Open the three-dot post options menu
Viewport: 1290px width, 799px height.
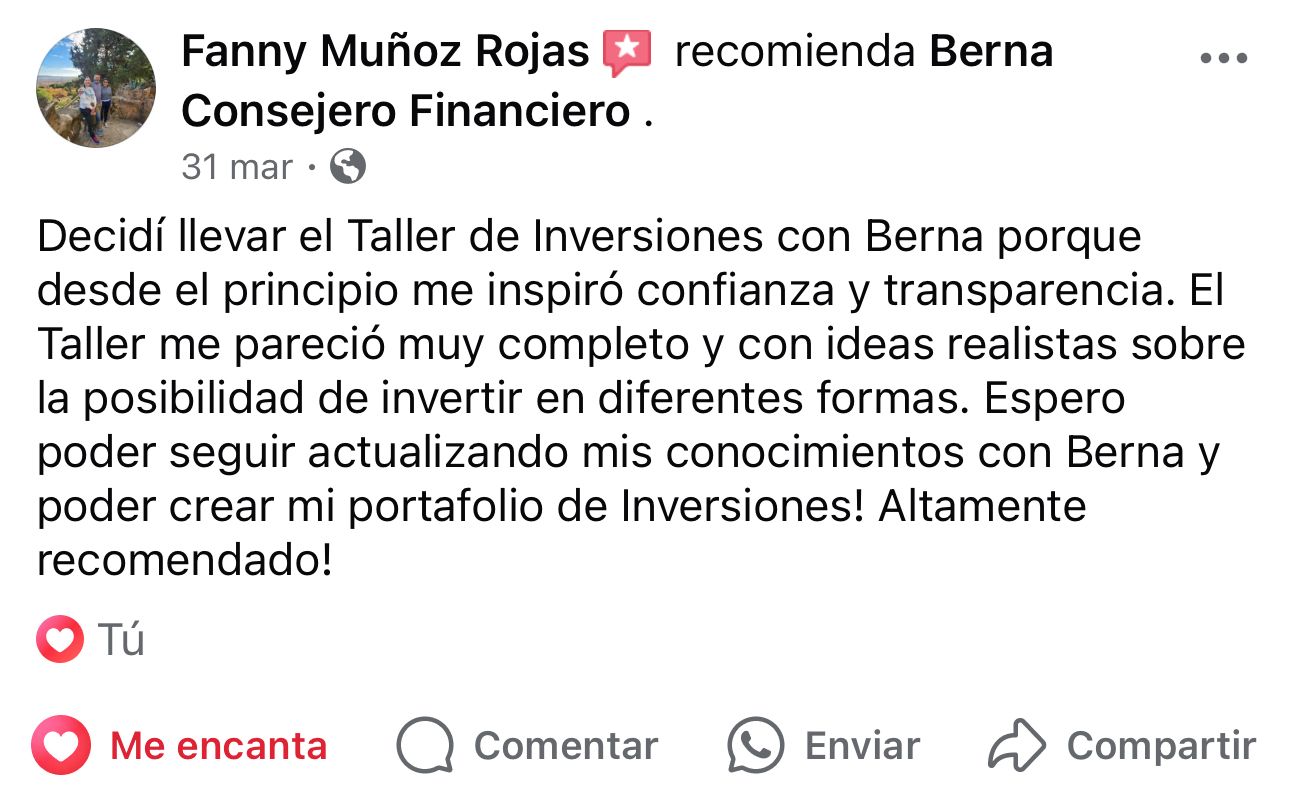1223,58
